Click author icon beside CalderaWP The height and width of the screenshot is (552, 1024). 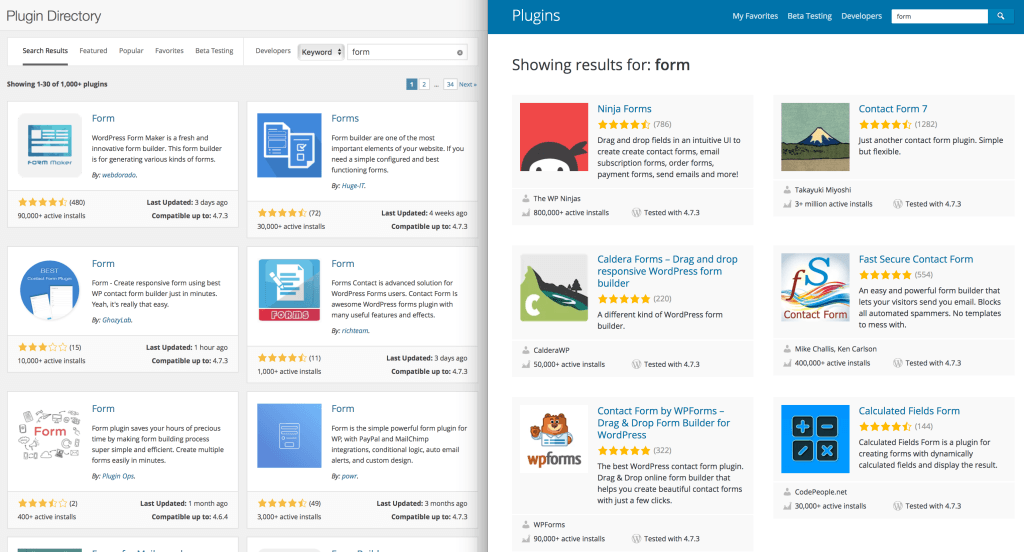(x=526, y=350)
